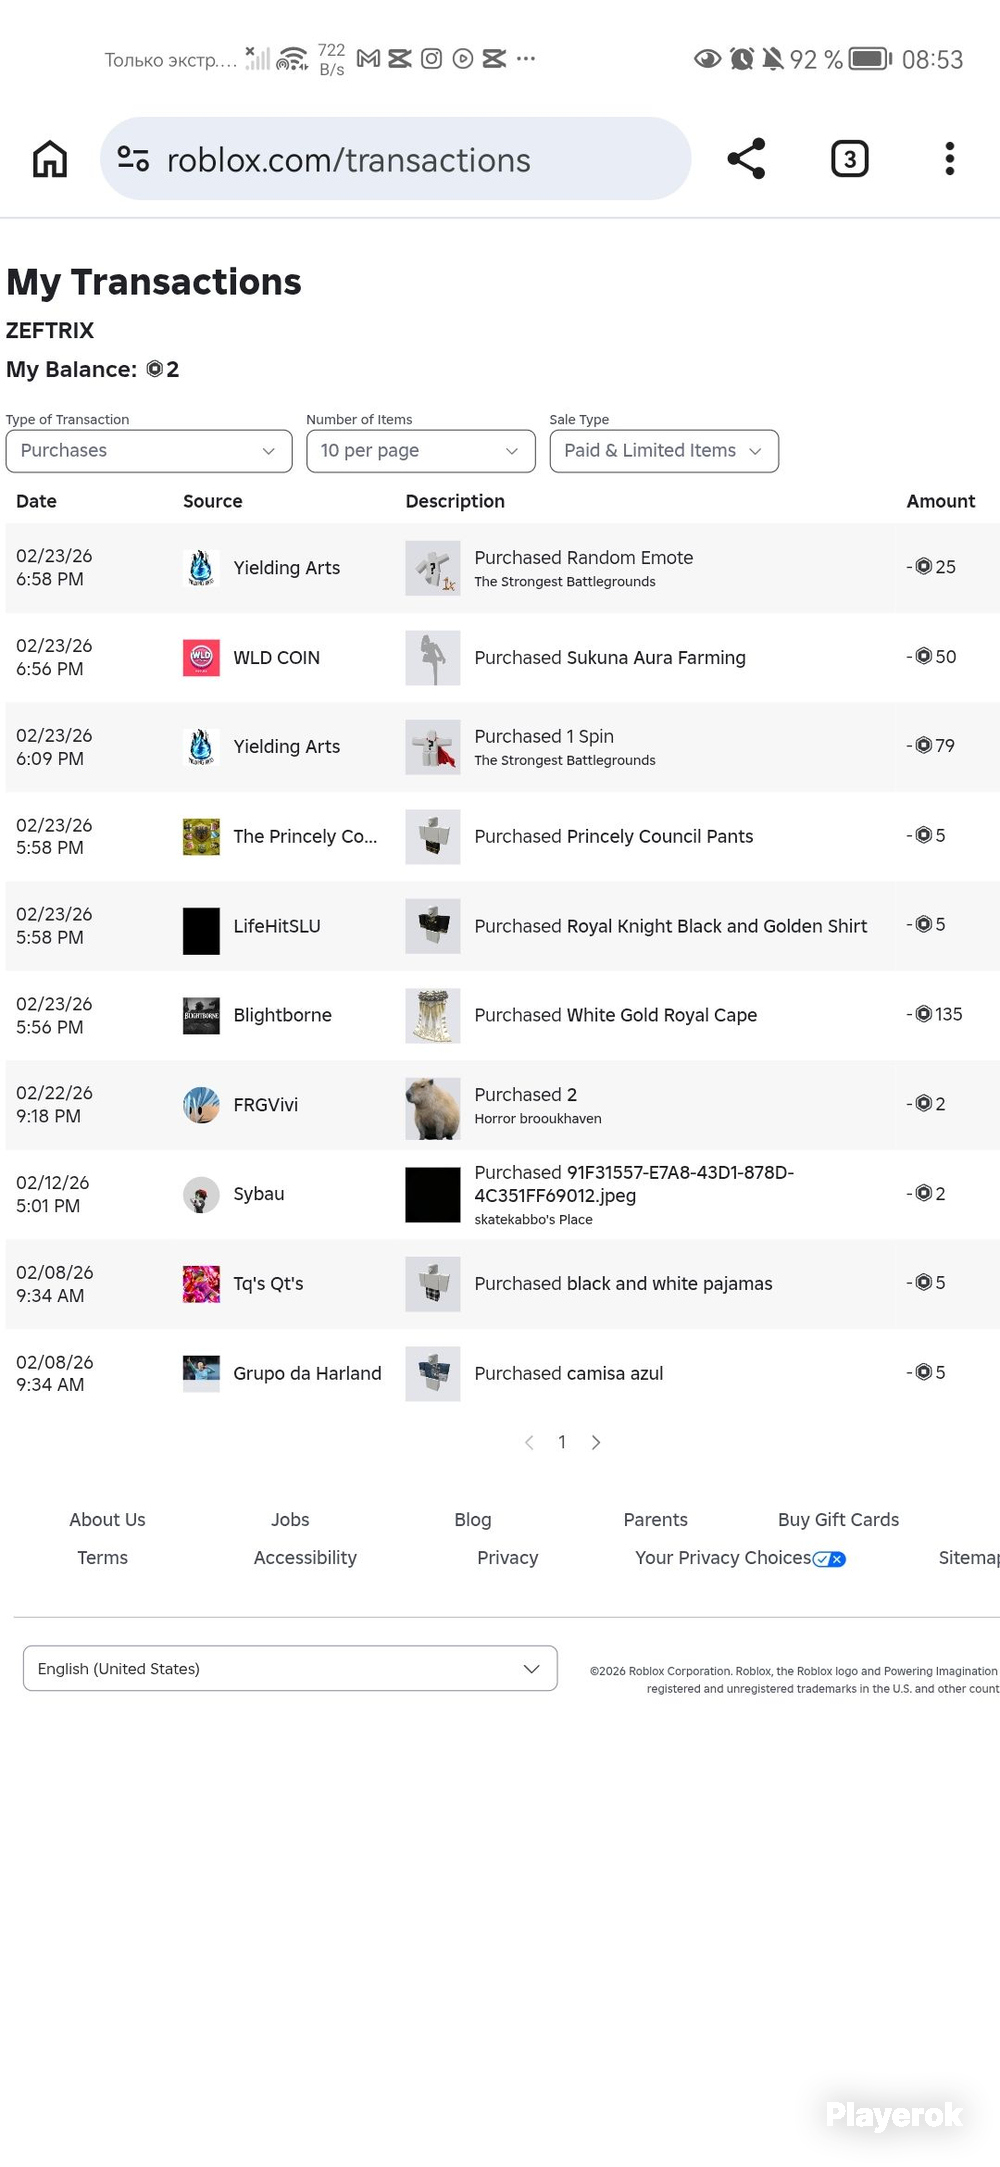Click the WLD COIN group icon
Screen dimensions: 1000x2167
(201, 657)
